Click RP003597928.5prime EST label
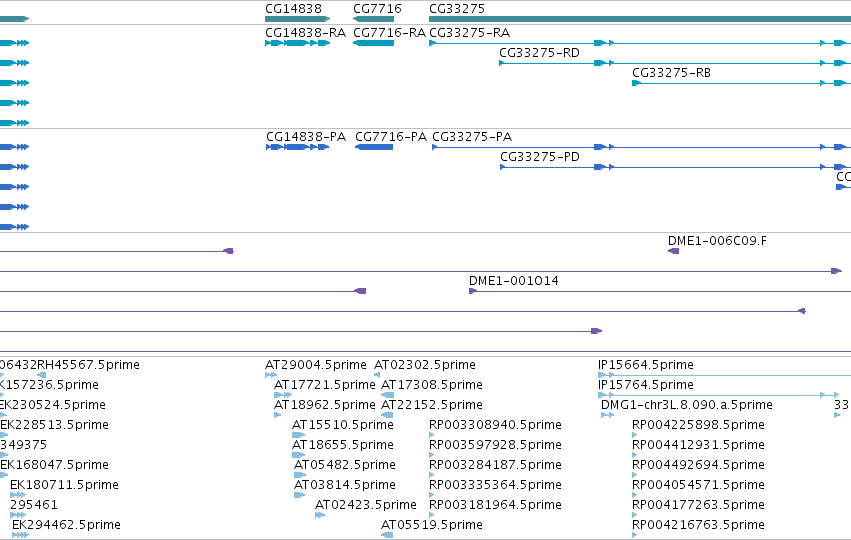This screenshot has height=540, width=851. 495,445
